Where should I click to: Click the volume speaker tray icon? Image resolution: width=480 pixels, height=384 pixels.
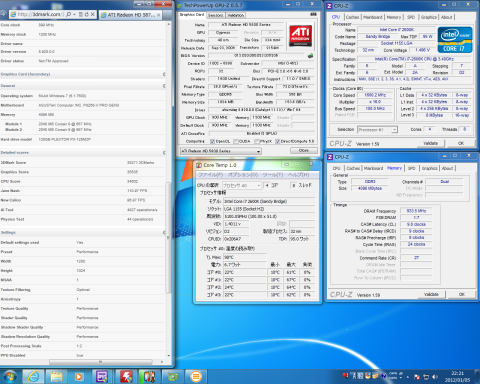click(435, 377)
